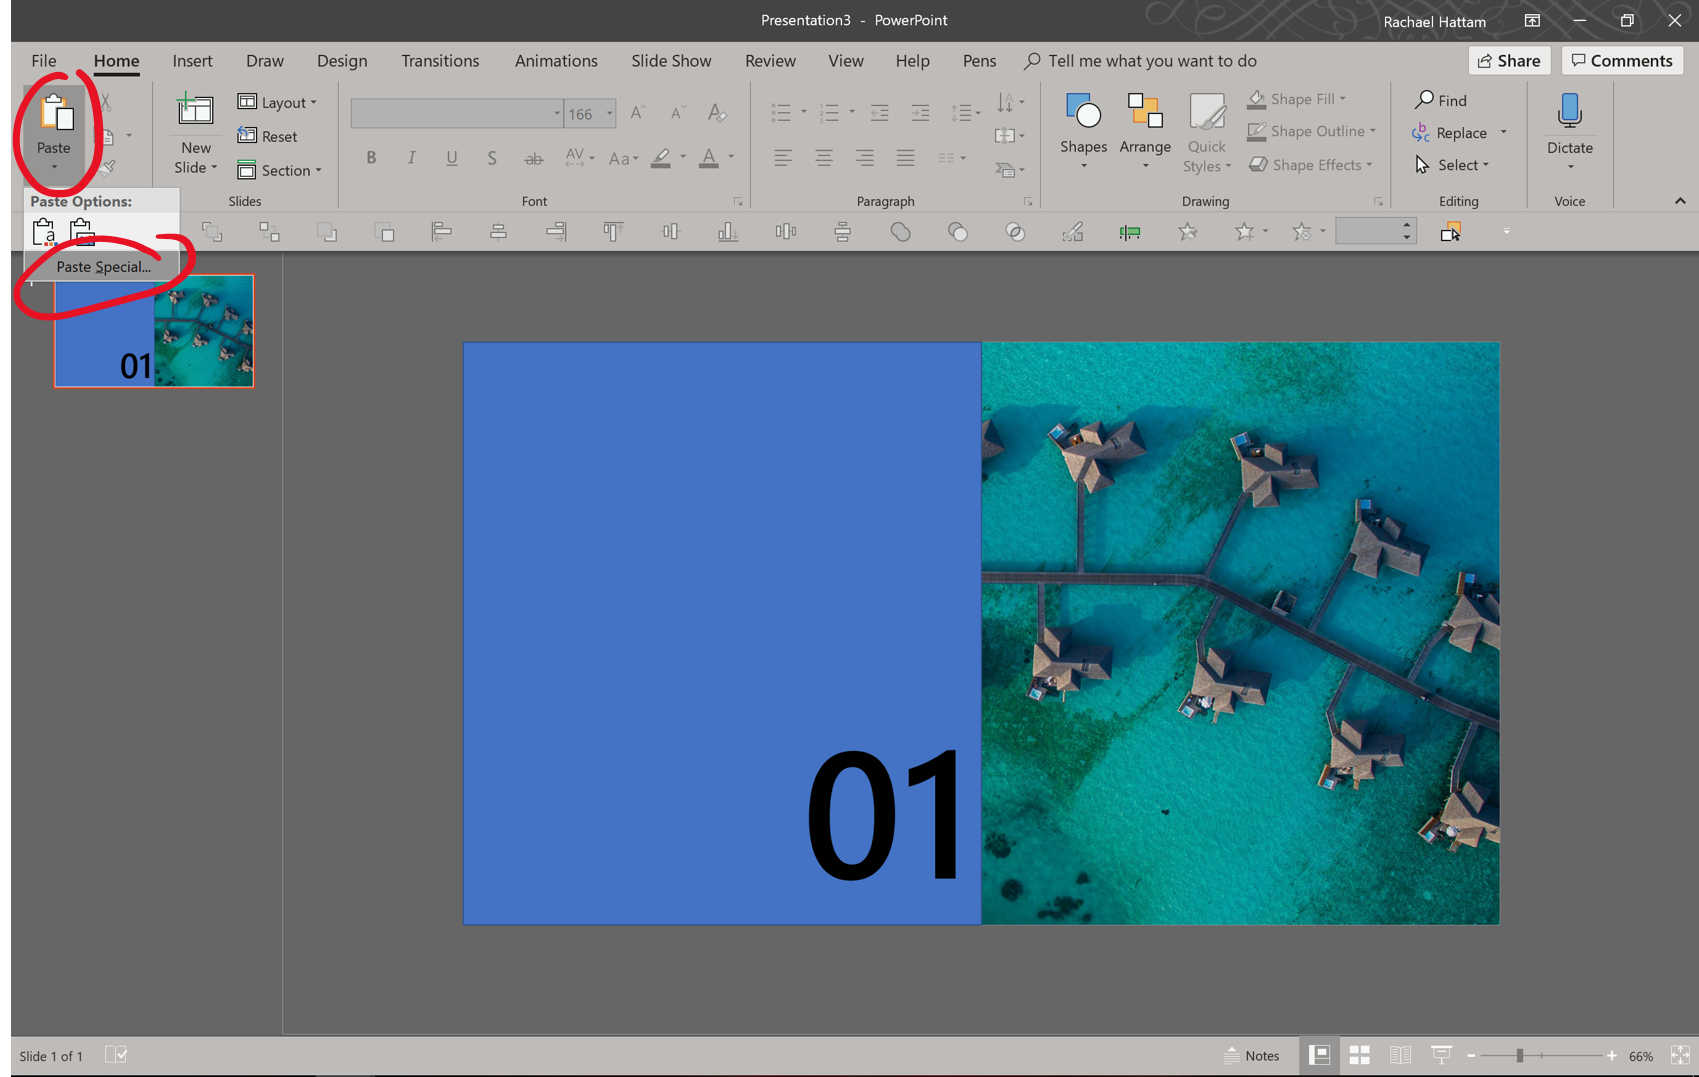Click the Share button
Screen dimensions: 1699x1077
[1509, 60]
